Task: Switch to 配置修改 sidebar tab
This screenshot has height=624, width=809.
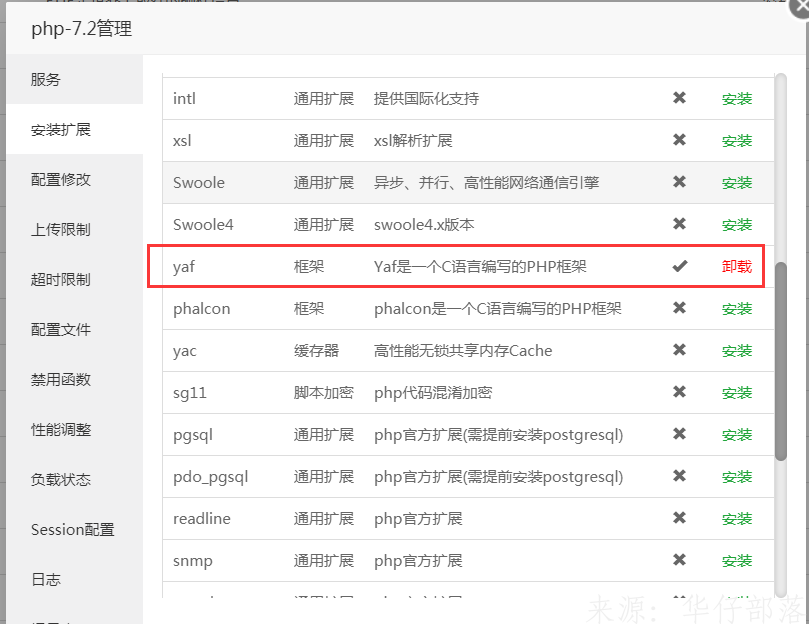Action: coord(61,180)
